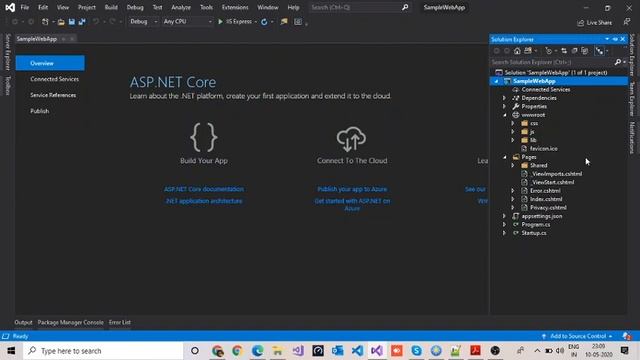Expand the Index.cshtml node
This screenshot has height=360, width=640.
pos(513,199)
